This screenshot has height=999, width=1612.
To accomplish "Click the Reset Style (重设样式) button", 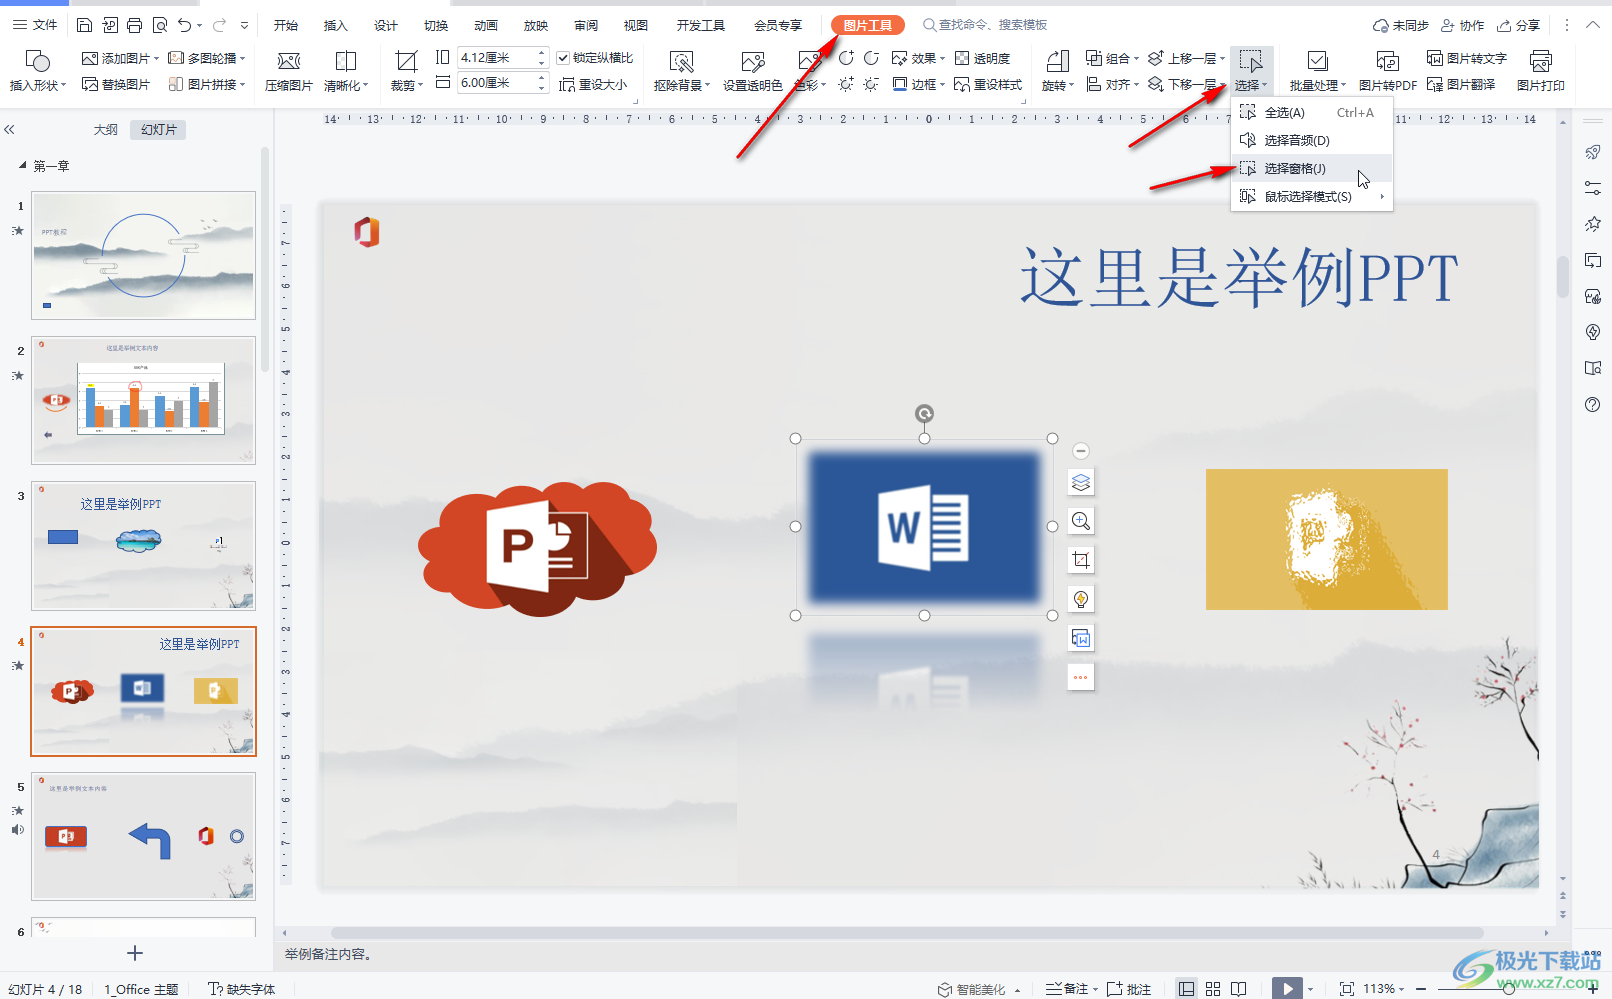I will (988, 85).
